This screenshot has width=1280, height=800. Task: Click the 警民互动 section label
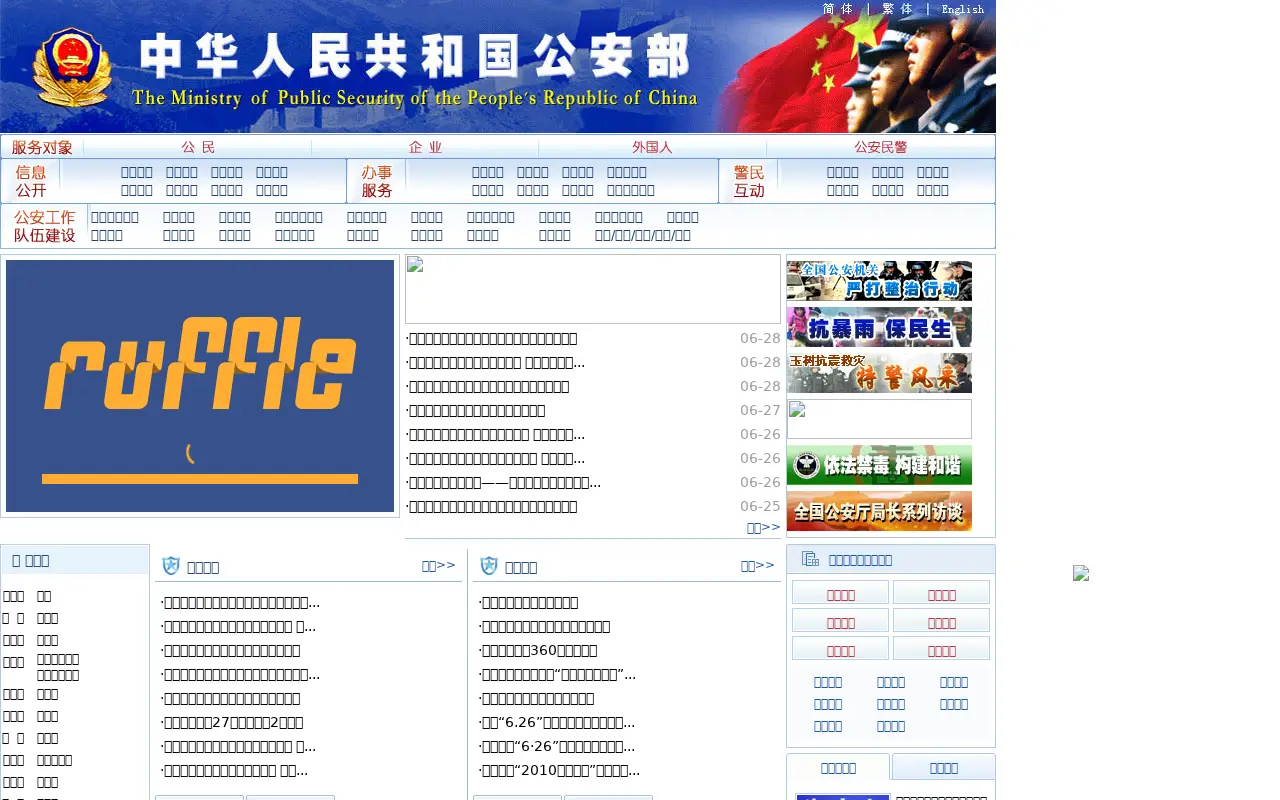[749, 181]
